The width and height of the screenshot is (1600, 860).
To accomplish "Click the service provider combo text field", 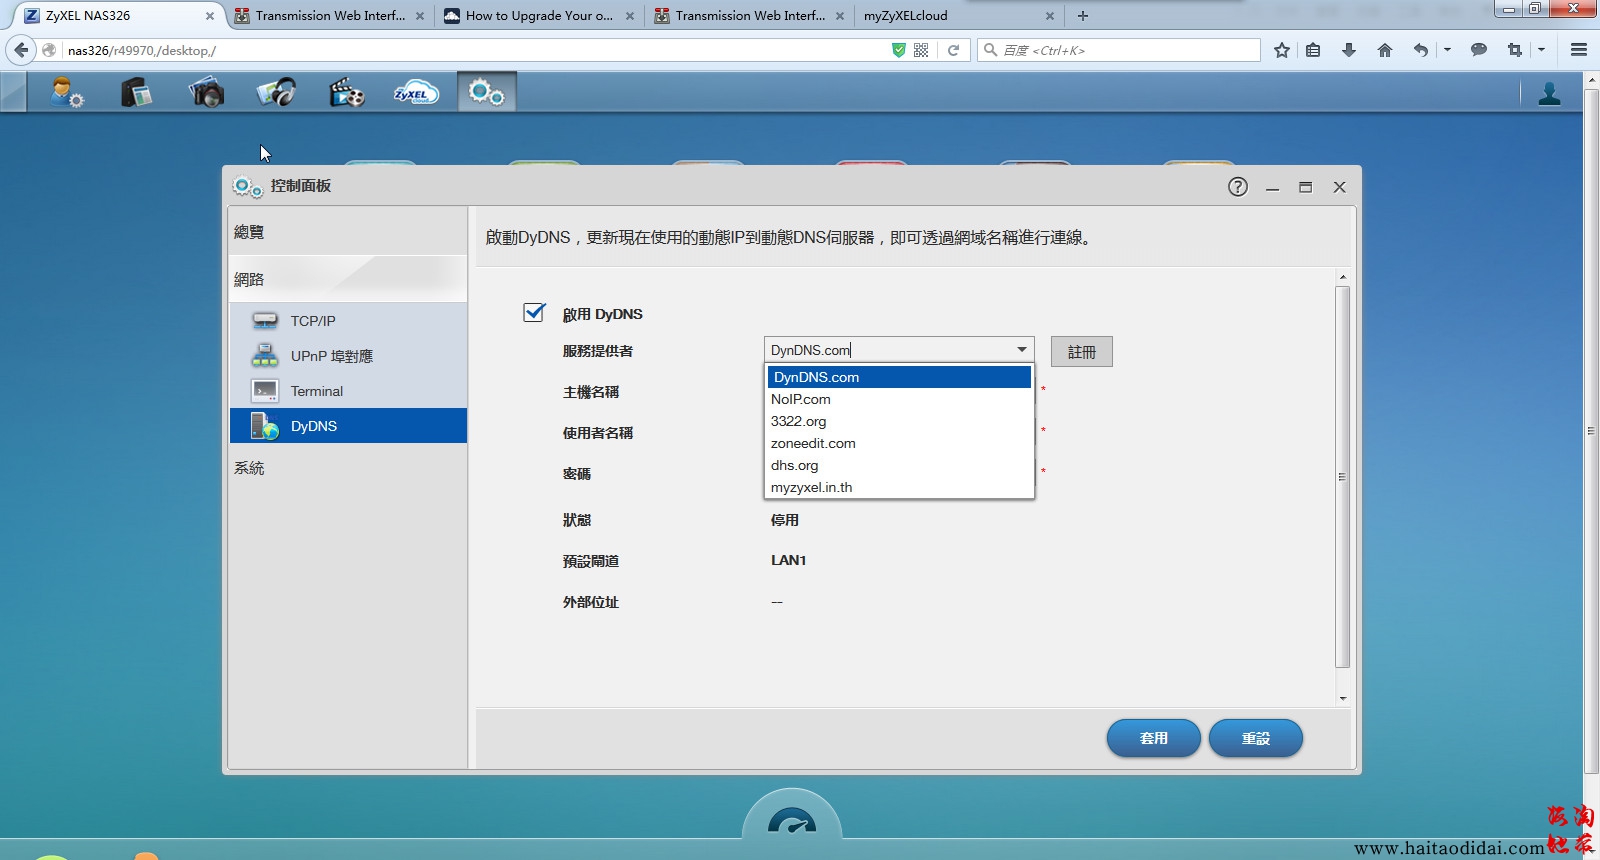I will (x=888, y=350).
